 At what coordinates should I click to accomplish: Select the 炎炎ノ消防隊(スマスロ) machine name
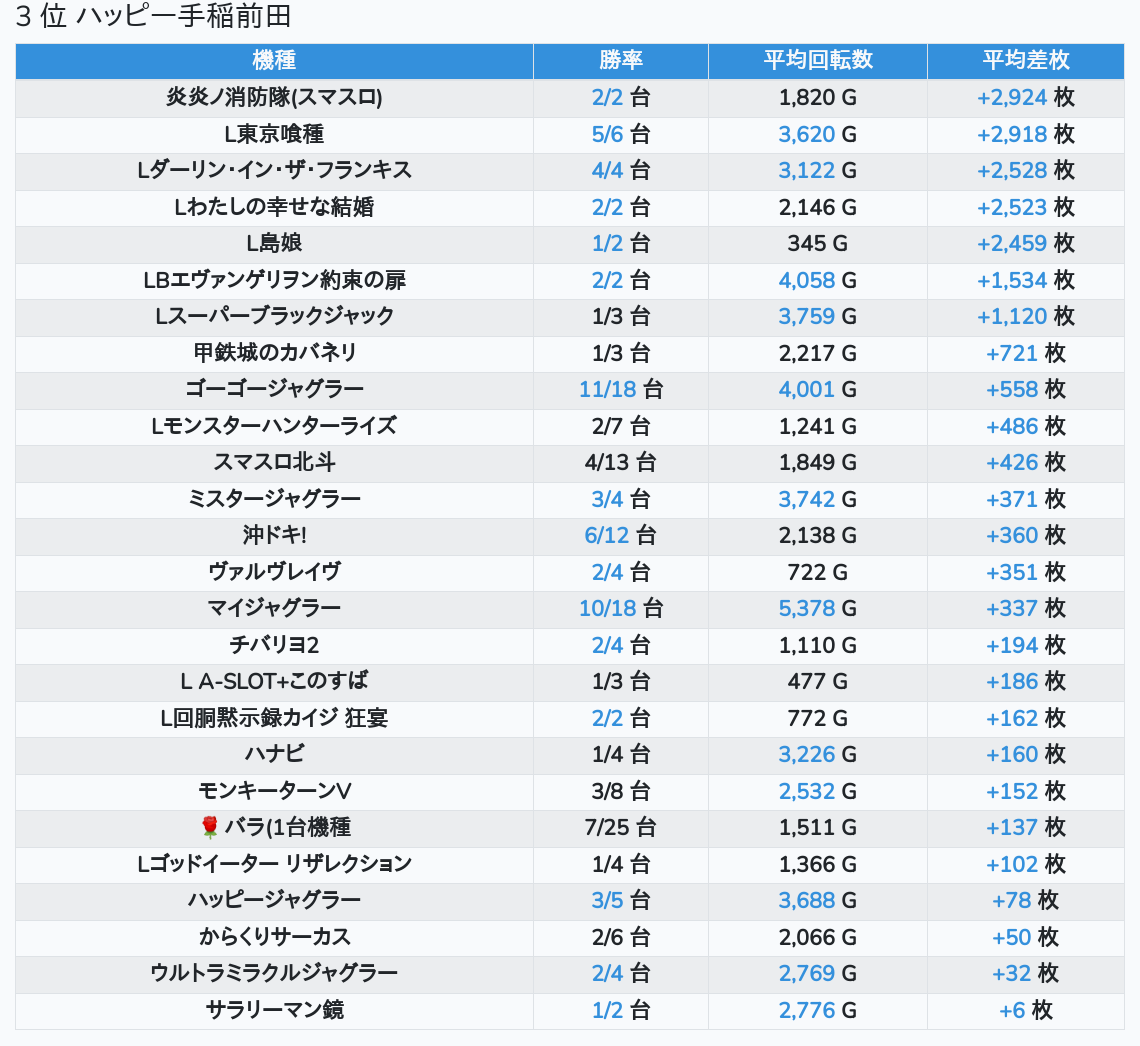pos(274,97)
